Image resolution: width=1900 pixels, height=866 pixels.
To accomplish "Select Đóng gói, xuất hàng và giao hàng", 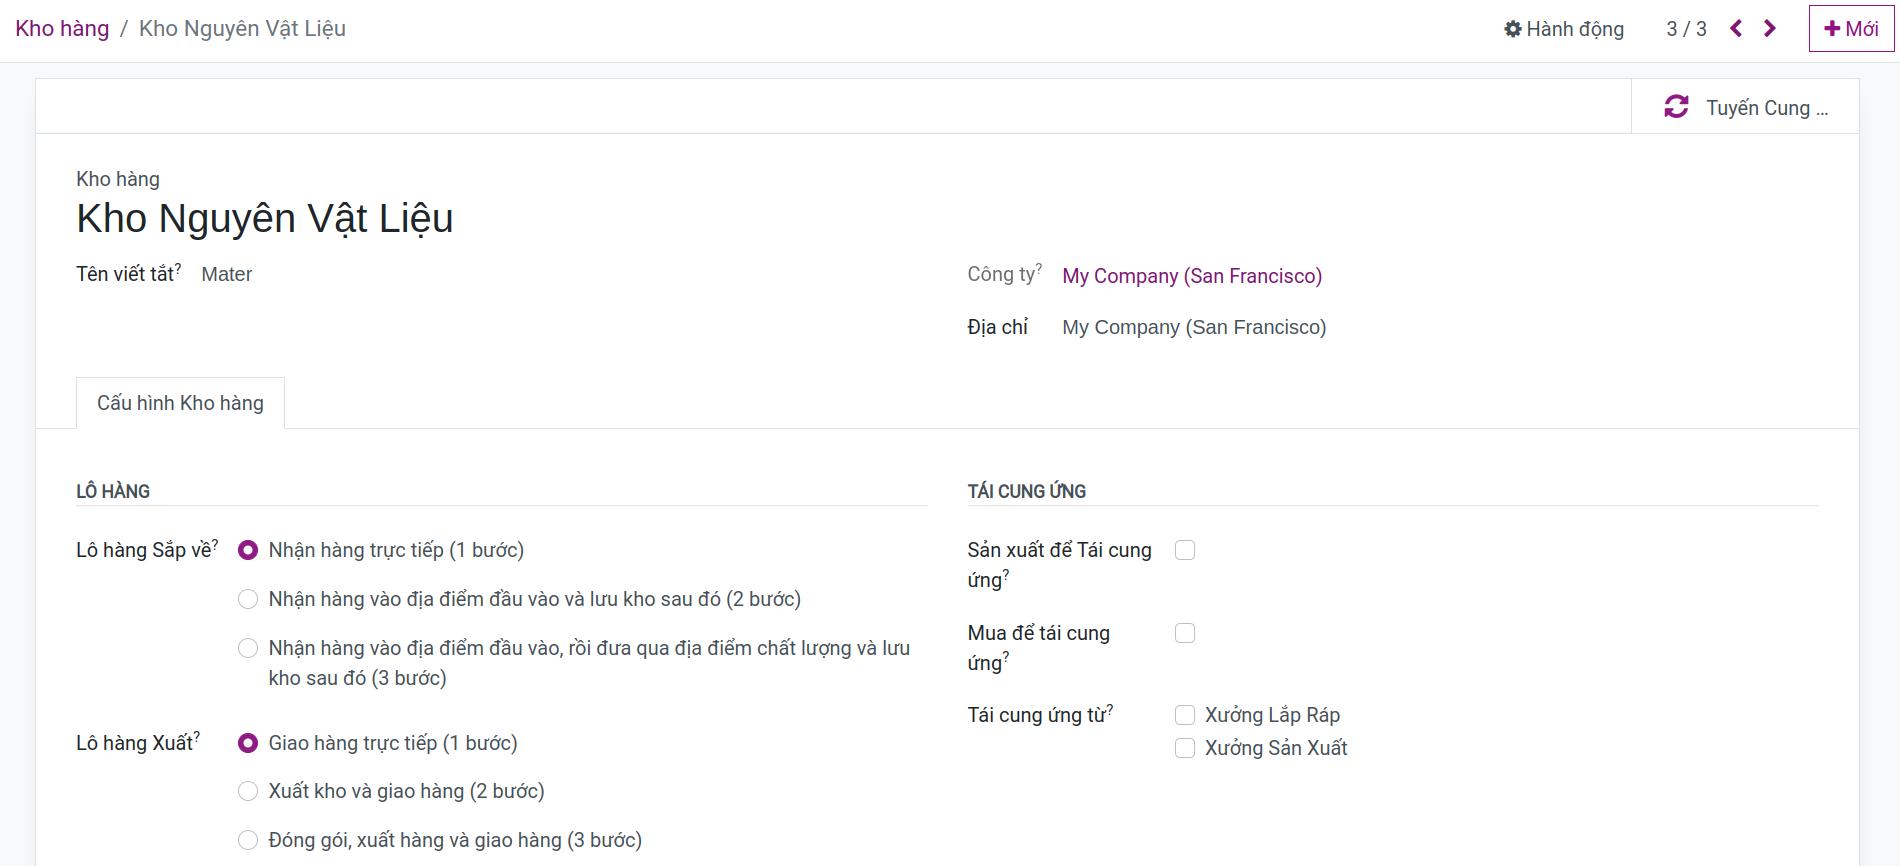I will pos(248,840).
